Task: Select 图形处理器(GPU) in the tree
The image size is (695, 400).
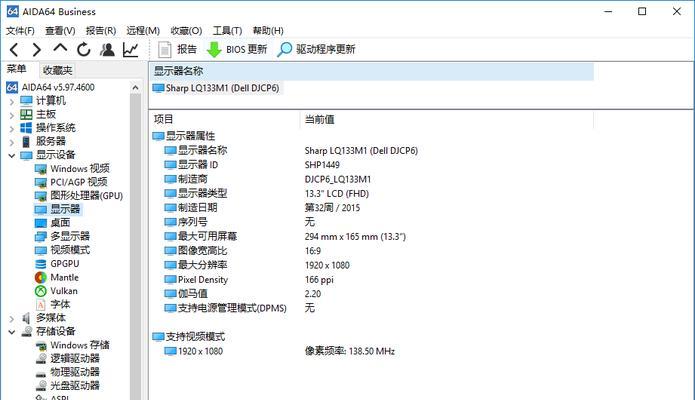Action: (x=79, y=196)
